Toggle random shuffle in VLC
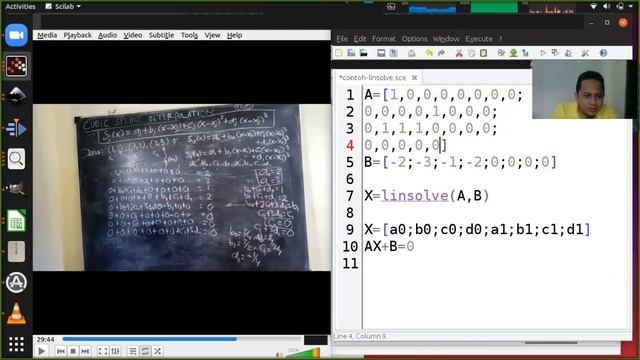The image size is (640, 360). click(158, 351)
